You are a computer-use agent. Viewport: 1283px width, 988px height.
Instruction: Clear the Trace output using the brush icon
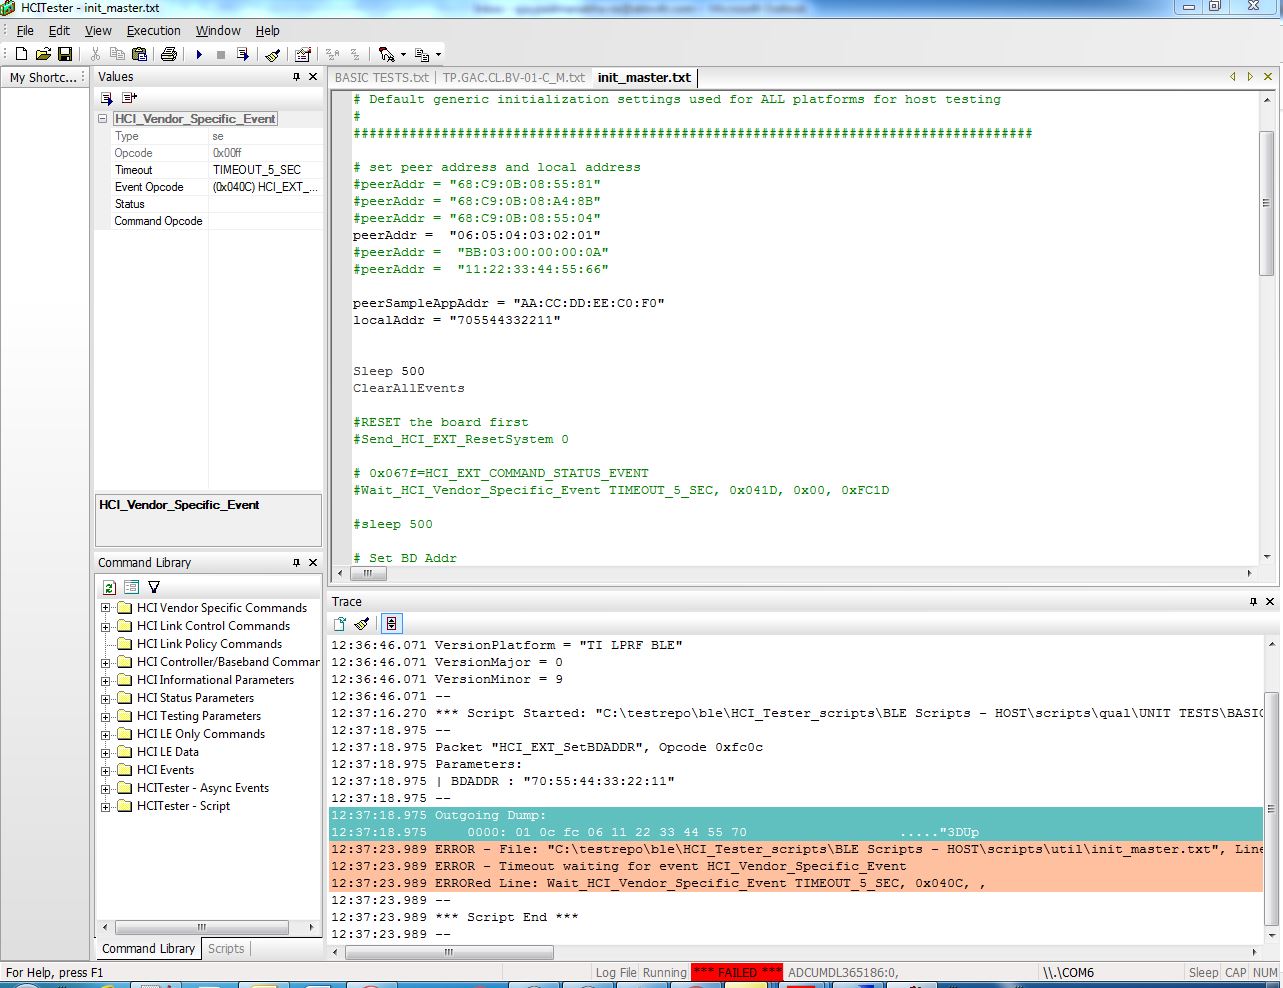(x=360, y=623)
